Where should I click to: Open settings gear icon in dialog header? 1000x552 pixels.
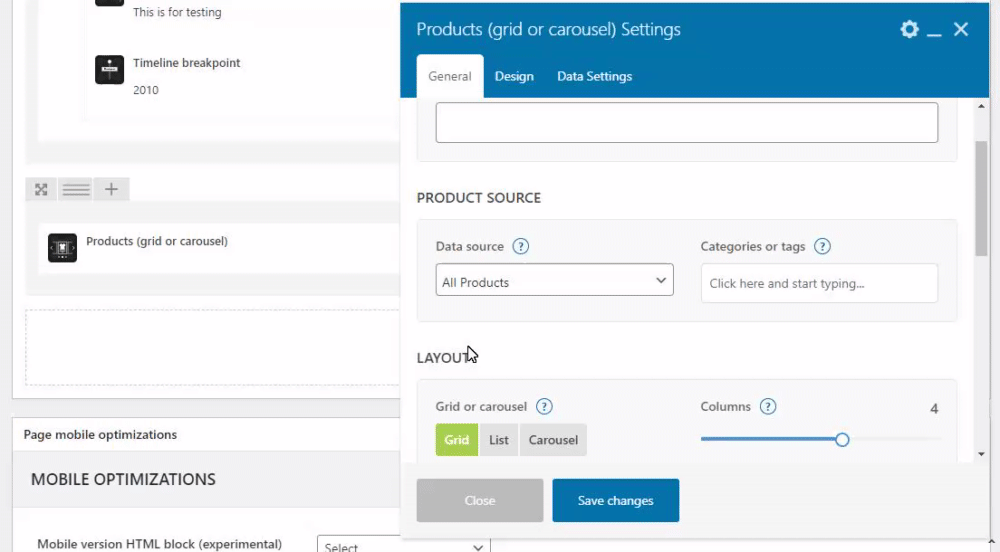[909, 30]
